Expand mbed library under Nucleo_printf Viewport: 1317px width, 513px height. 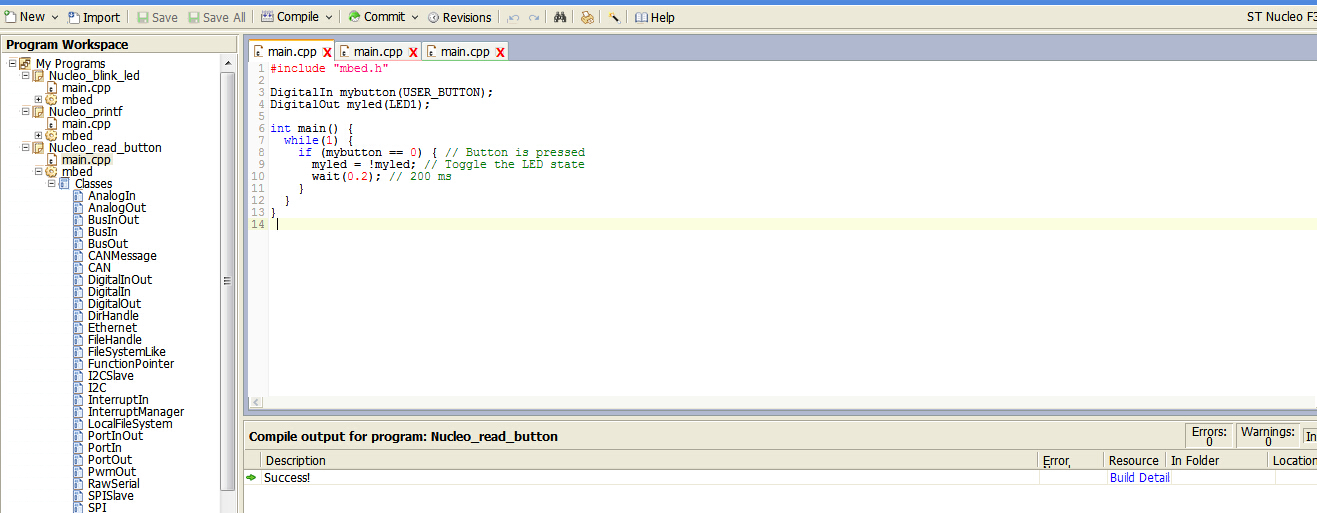[38, 136]
